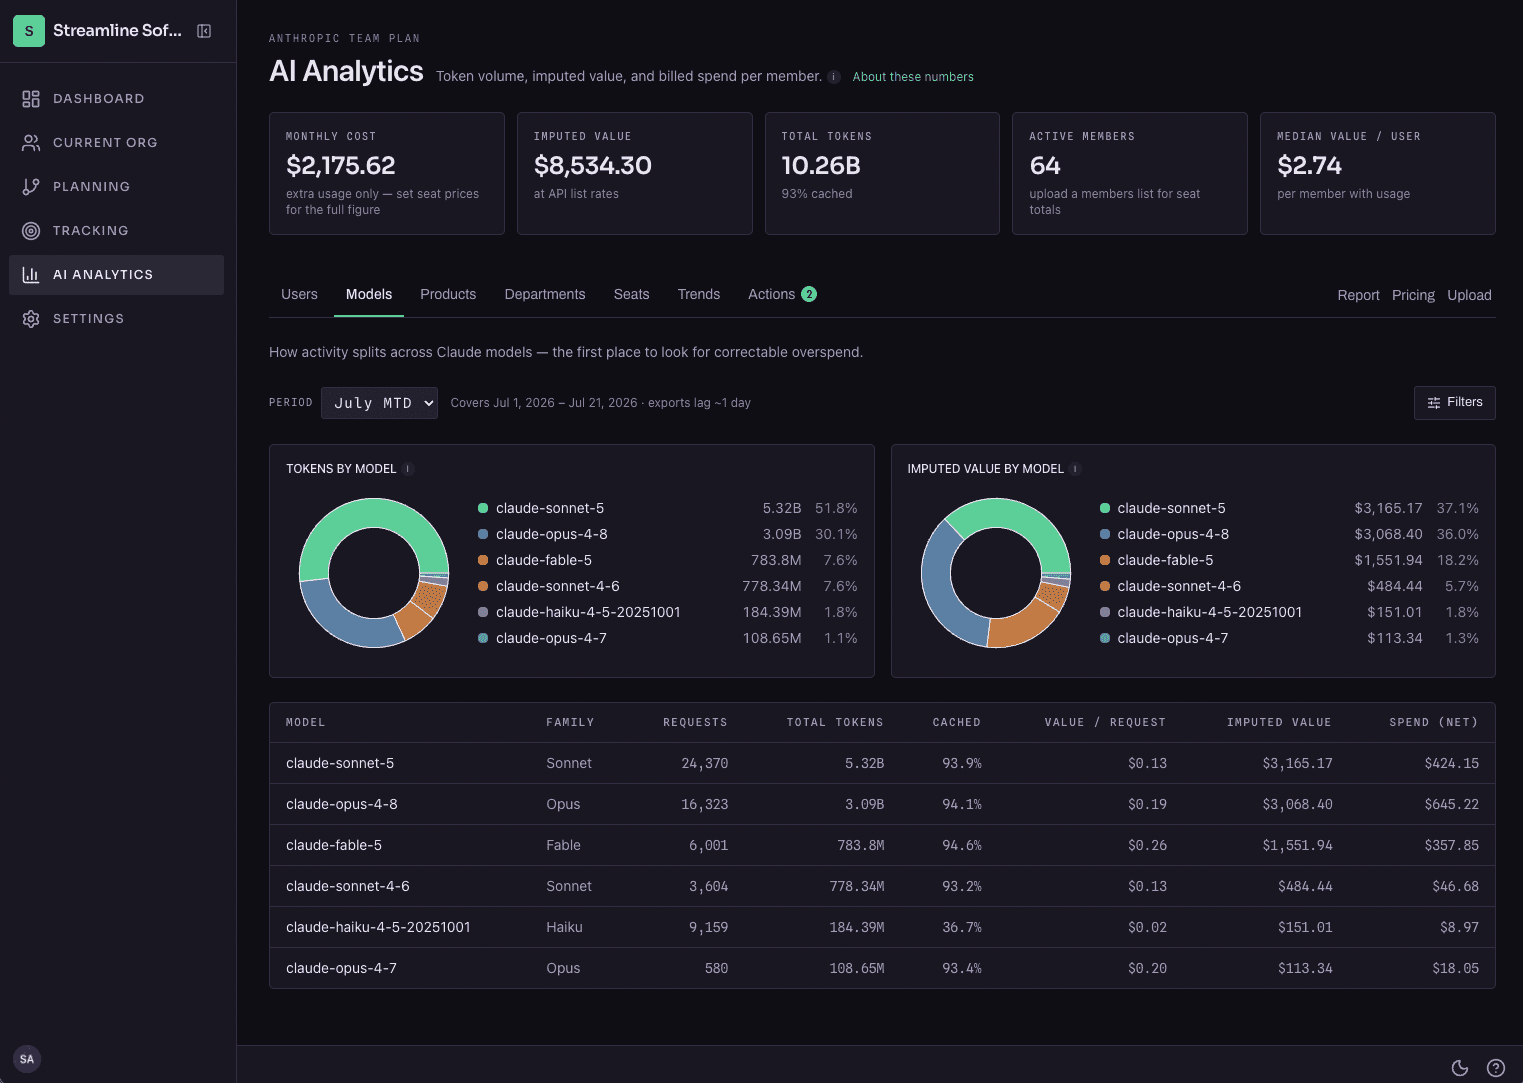View the Trends tab

(699, 294)
